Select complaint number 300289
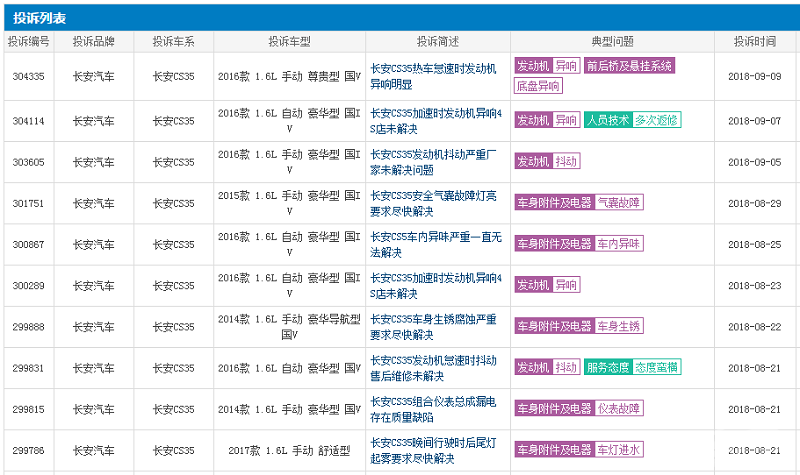 (x=29, y=286)
